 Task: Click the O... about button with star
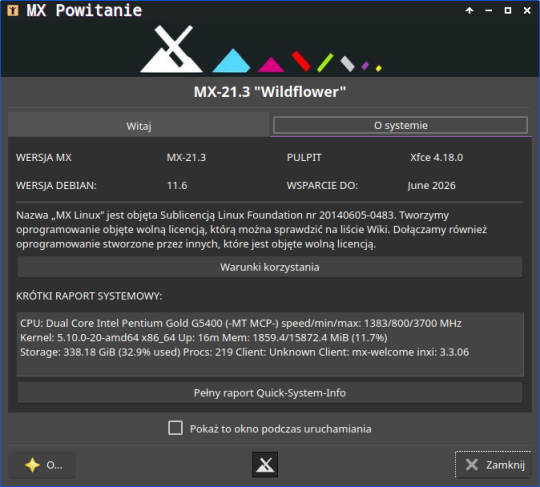[42, 465]
